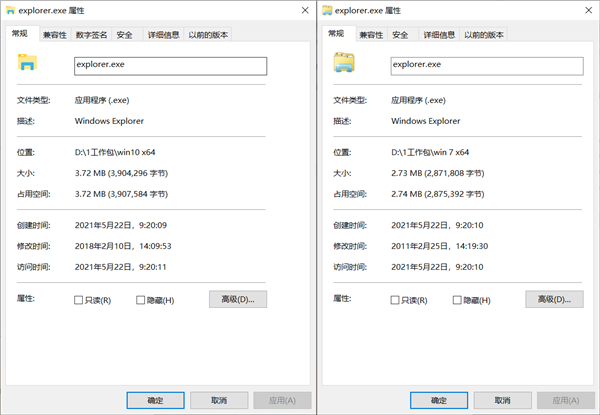Tick 隐藏(H) checkbox in win10 properties window

[x=140, y=300]
